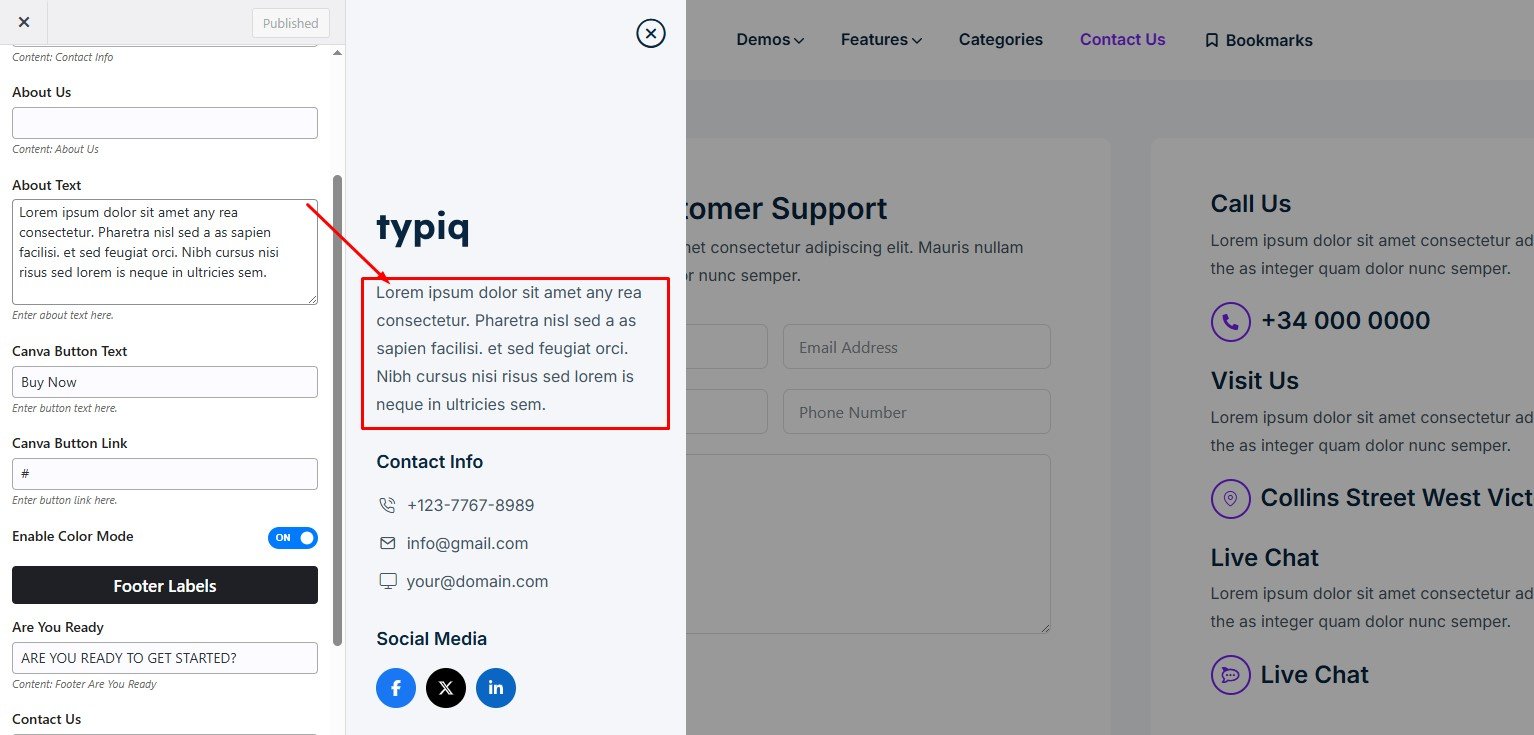Click the Canva Button Text input field
The height and width of the screenshot is (735, 1534).
click(165, 382)
